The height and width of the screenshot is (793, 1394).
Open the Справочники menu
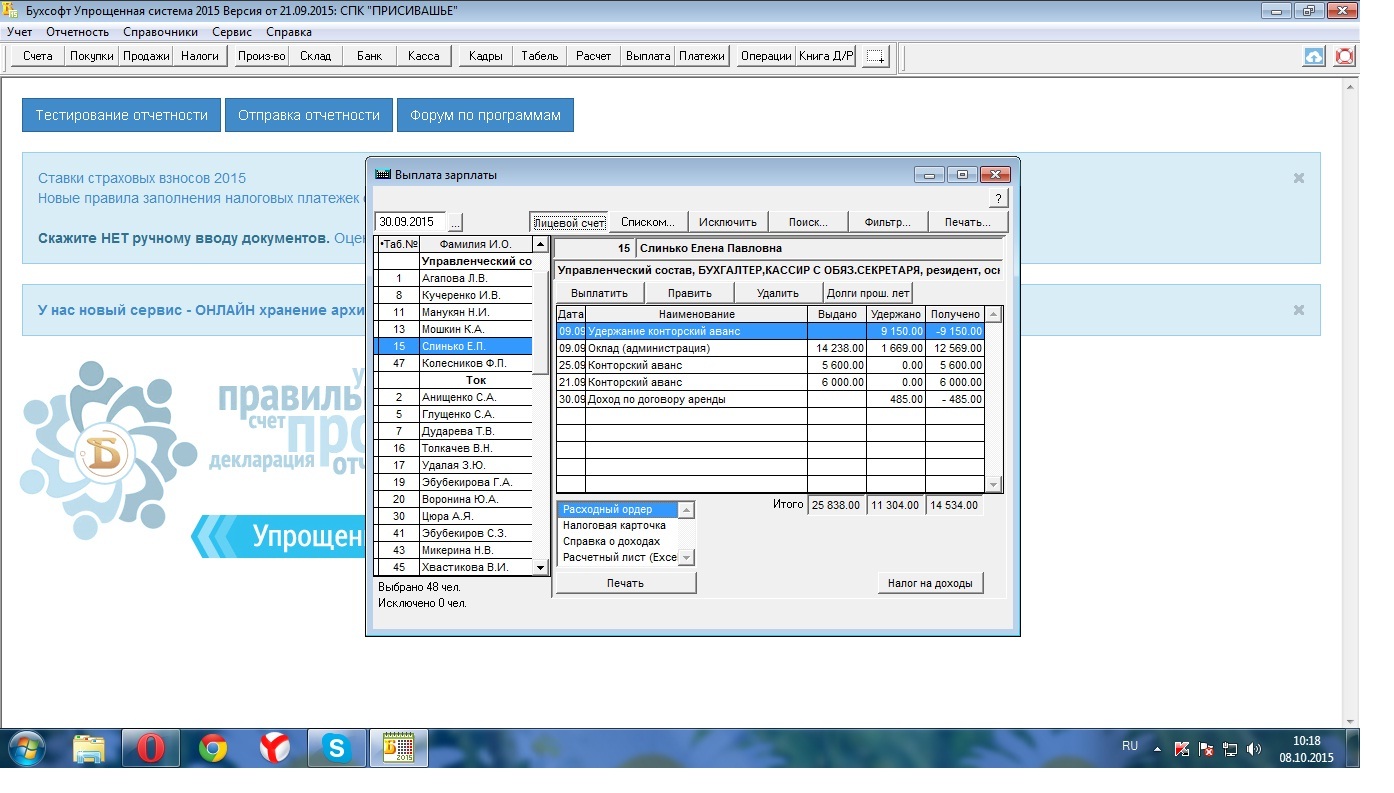point(160,32)
